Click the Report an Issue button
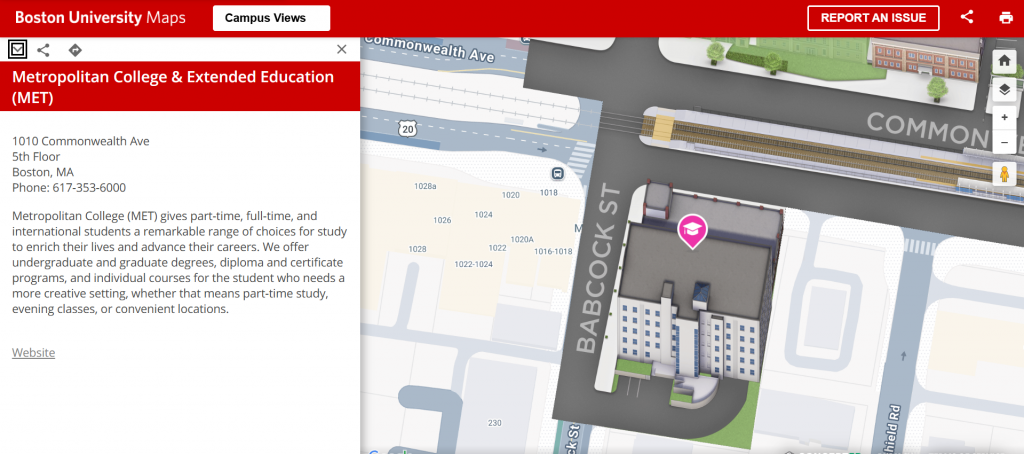 pos(873,18)
